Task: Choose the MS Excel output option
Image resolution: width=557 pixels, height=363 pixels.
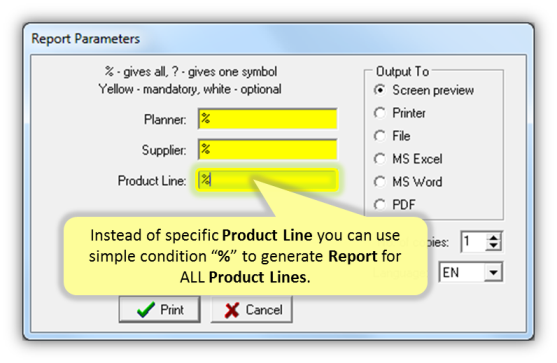Action: (x=380, y=159)
